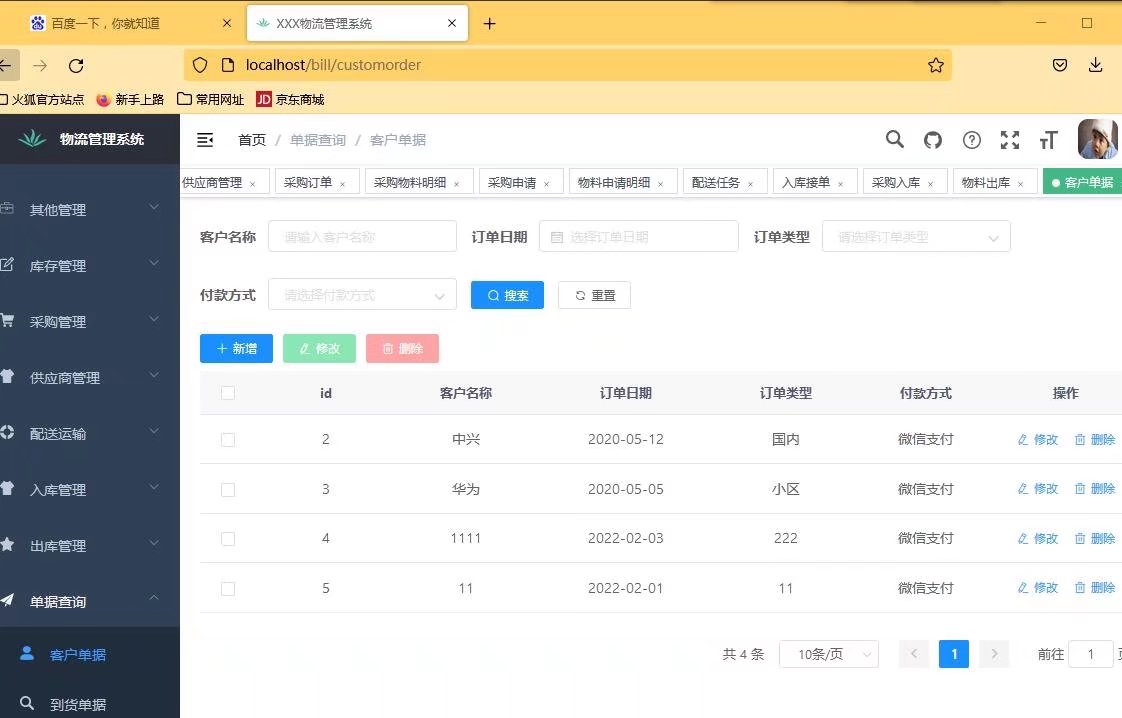Viewport: 1122px width, 718px height.
Task: Click the help question mark icon
Action: [971, 140]
